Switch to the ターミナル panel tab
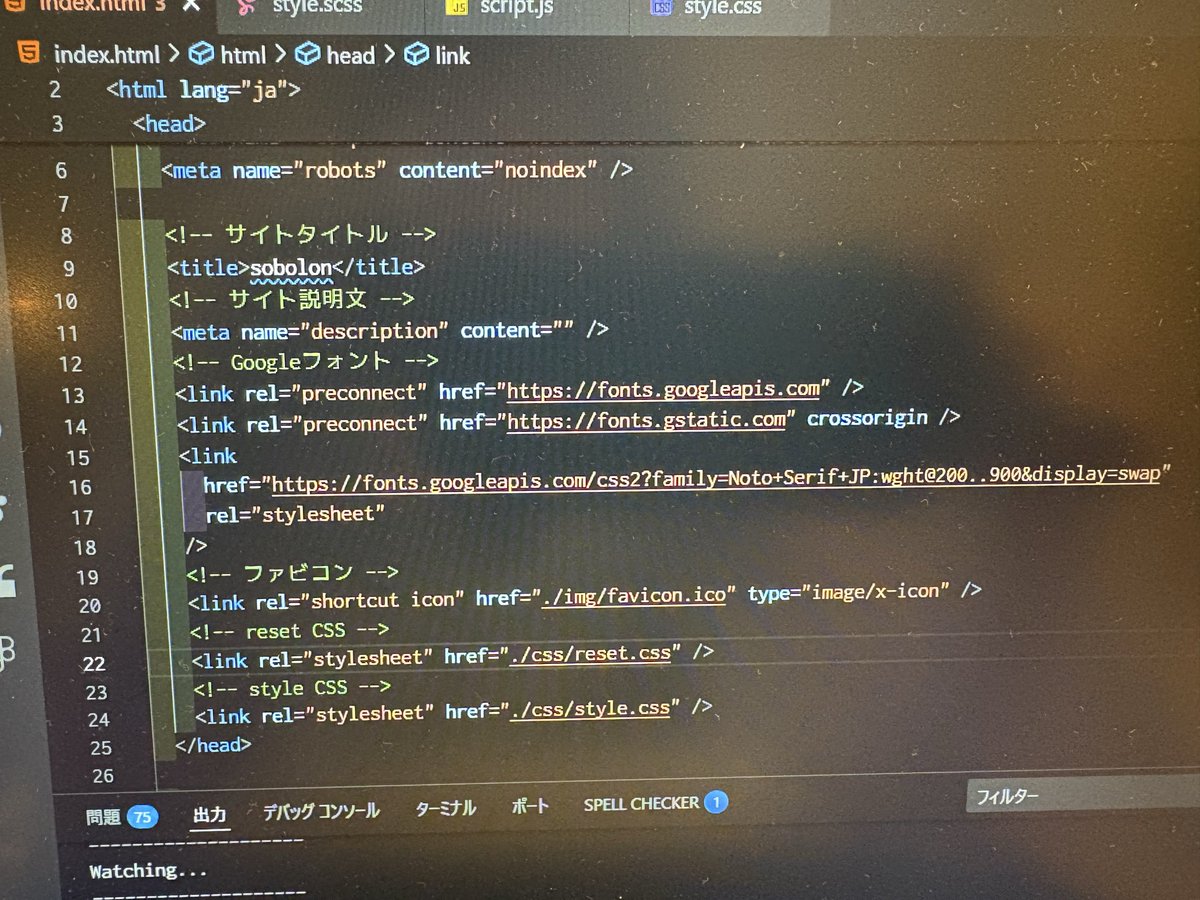 pyautogui.click(x=445, y=808)
